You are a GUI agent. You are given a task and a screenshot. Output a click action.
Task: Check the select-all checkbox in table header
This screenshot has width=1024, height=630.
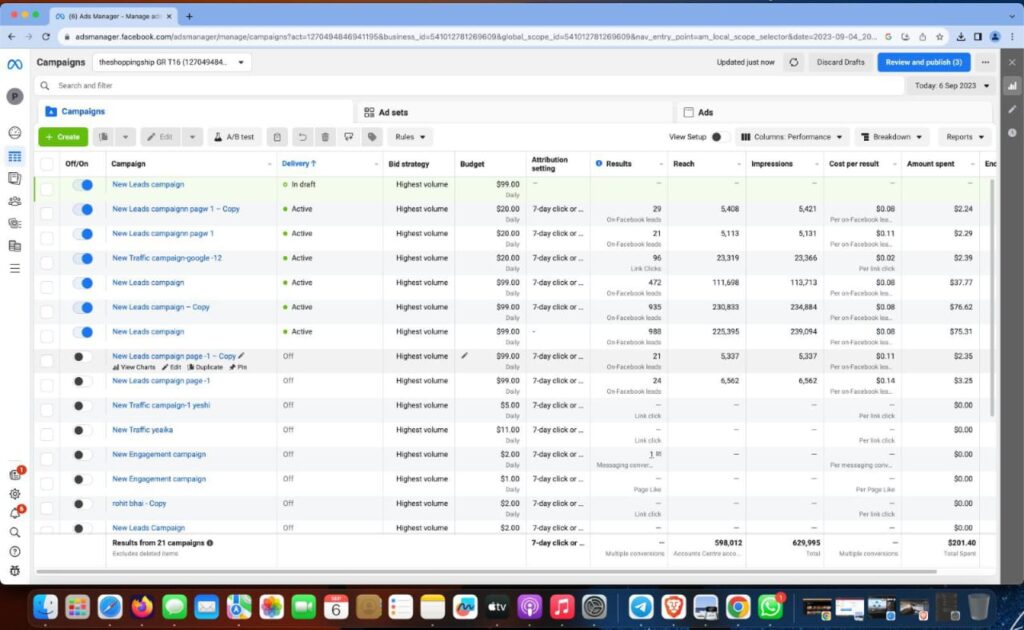pos(47,164)
